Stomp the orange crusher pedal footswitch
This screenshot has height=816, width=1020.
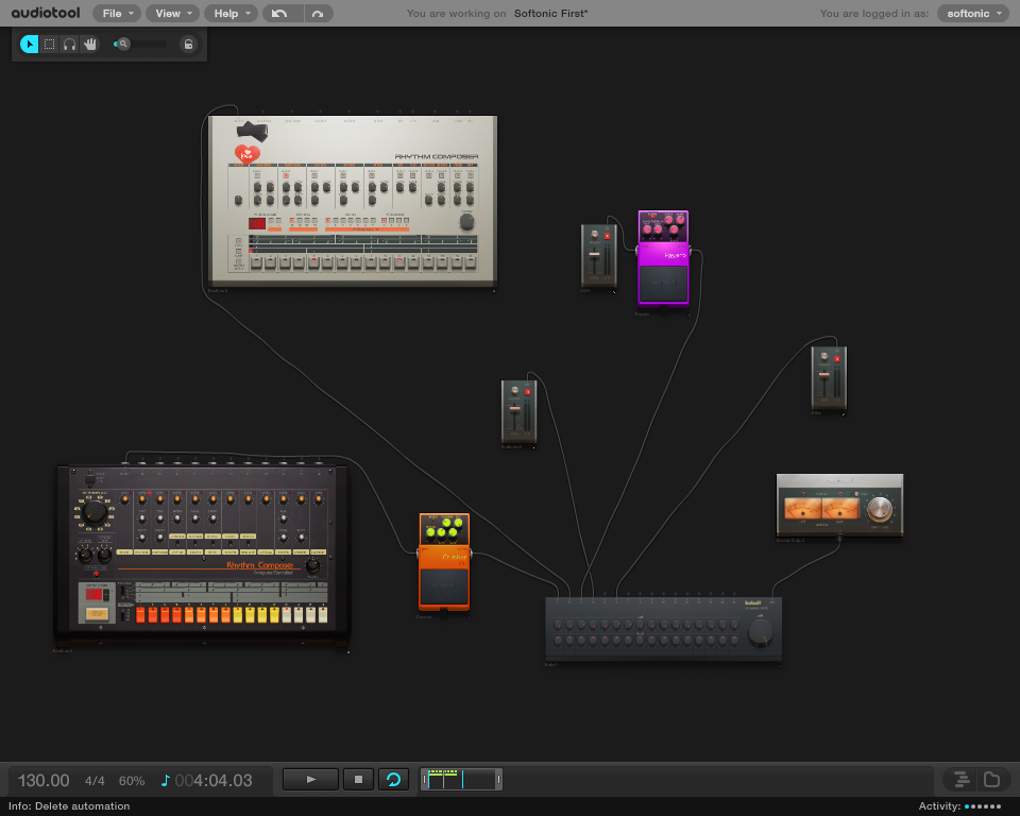tap(443, 585)
